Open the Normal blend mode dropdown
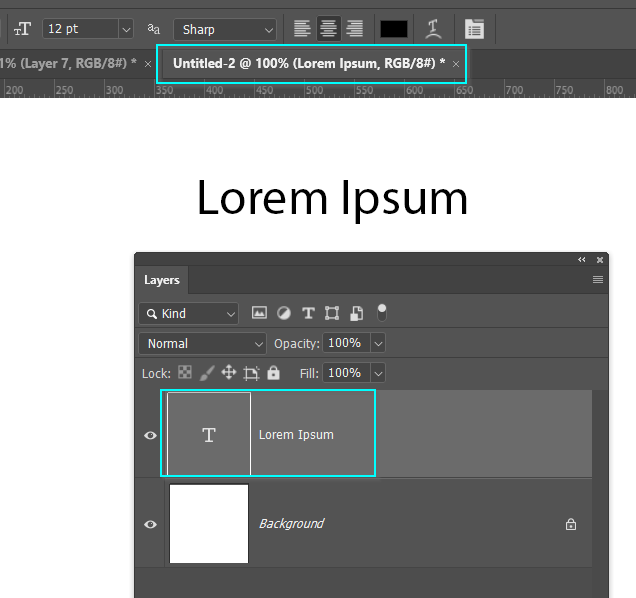Screen dimensions: 636x598 (x=202, y=344)
